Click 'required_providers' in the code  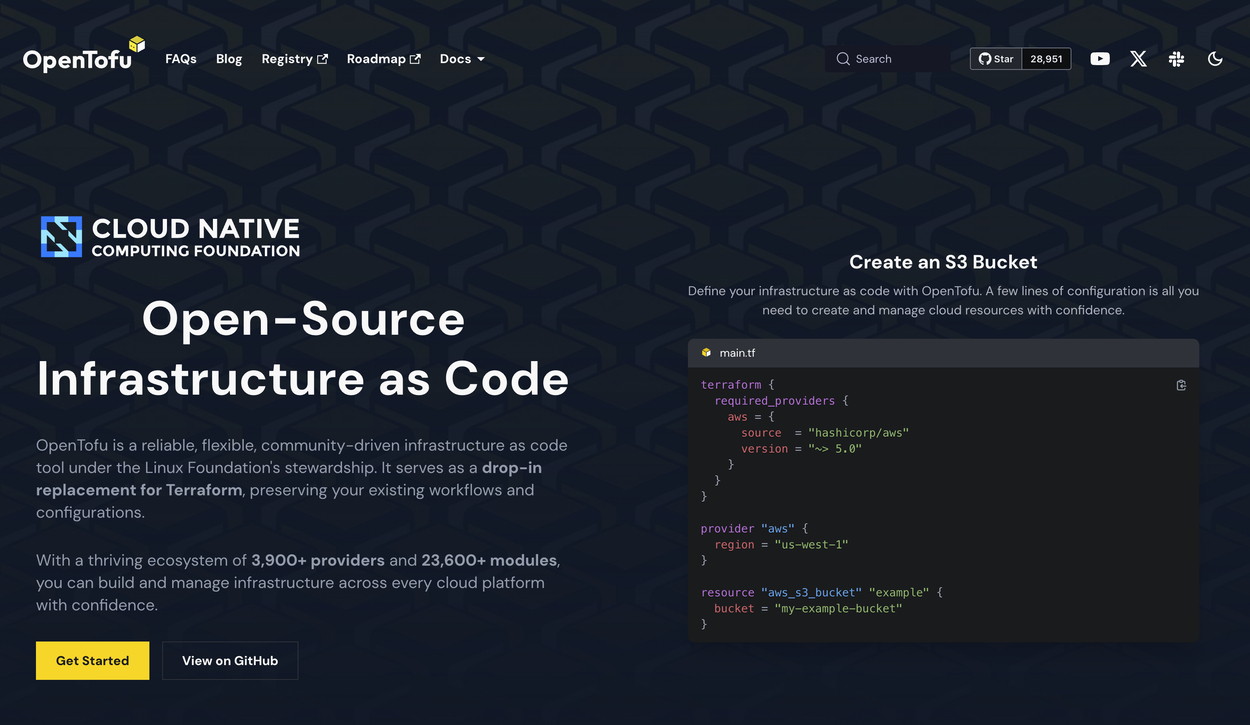pos(774,401)
